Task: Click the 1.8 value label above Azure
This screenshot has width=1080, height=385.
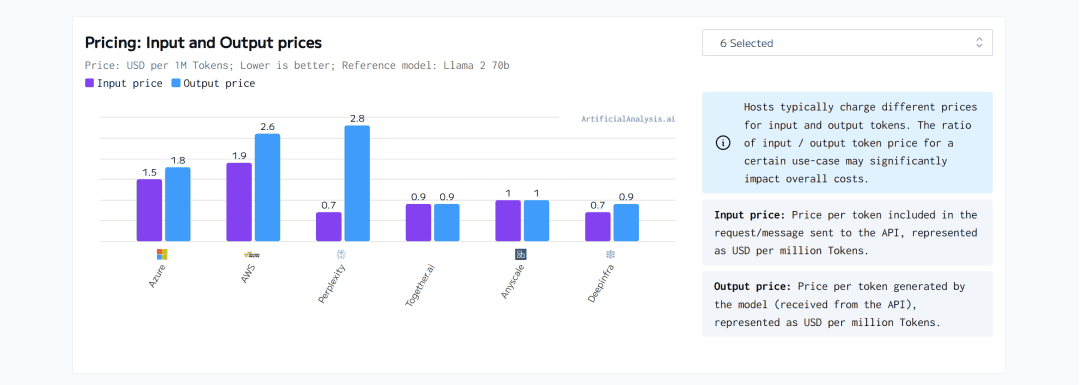Action: [x=178, y=160]
